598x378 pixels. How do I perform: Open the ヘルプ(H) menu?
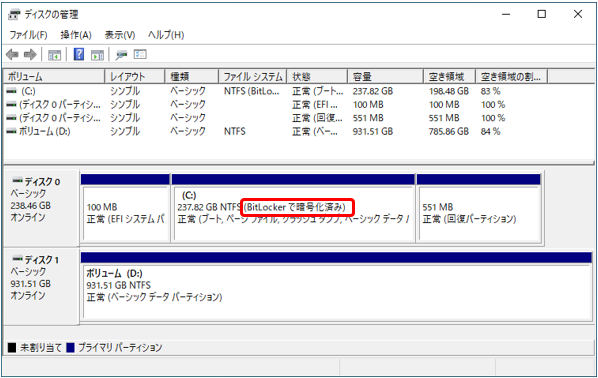pos(166,35)
